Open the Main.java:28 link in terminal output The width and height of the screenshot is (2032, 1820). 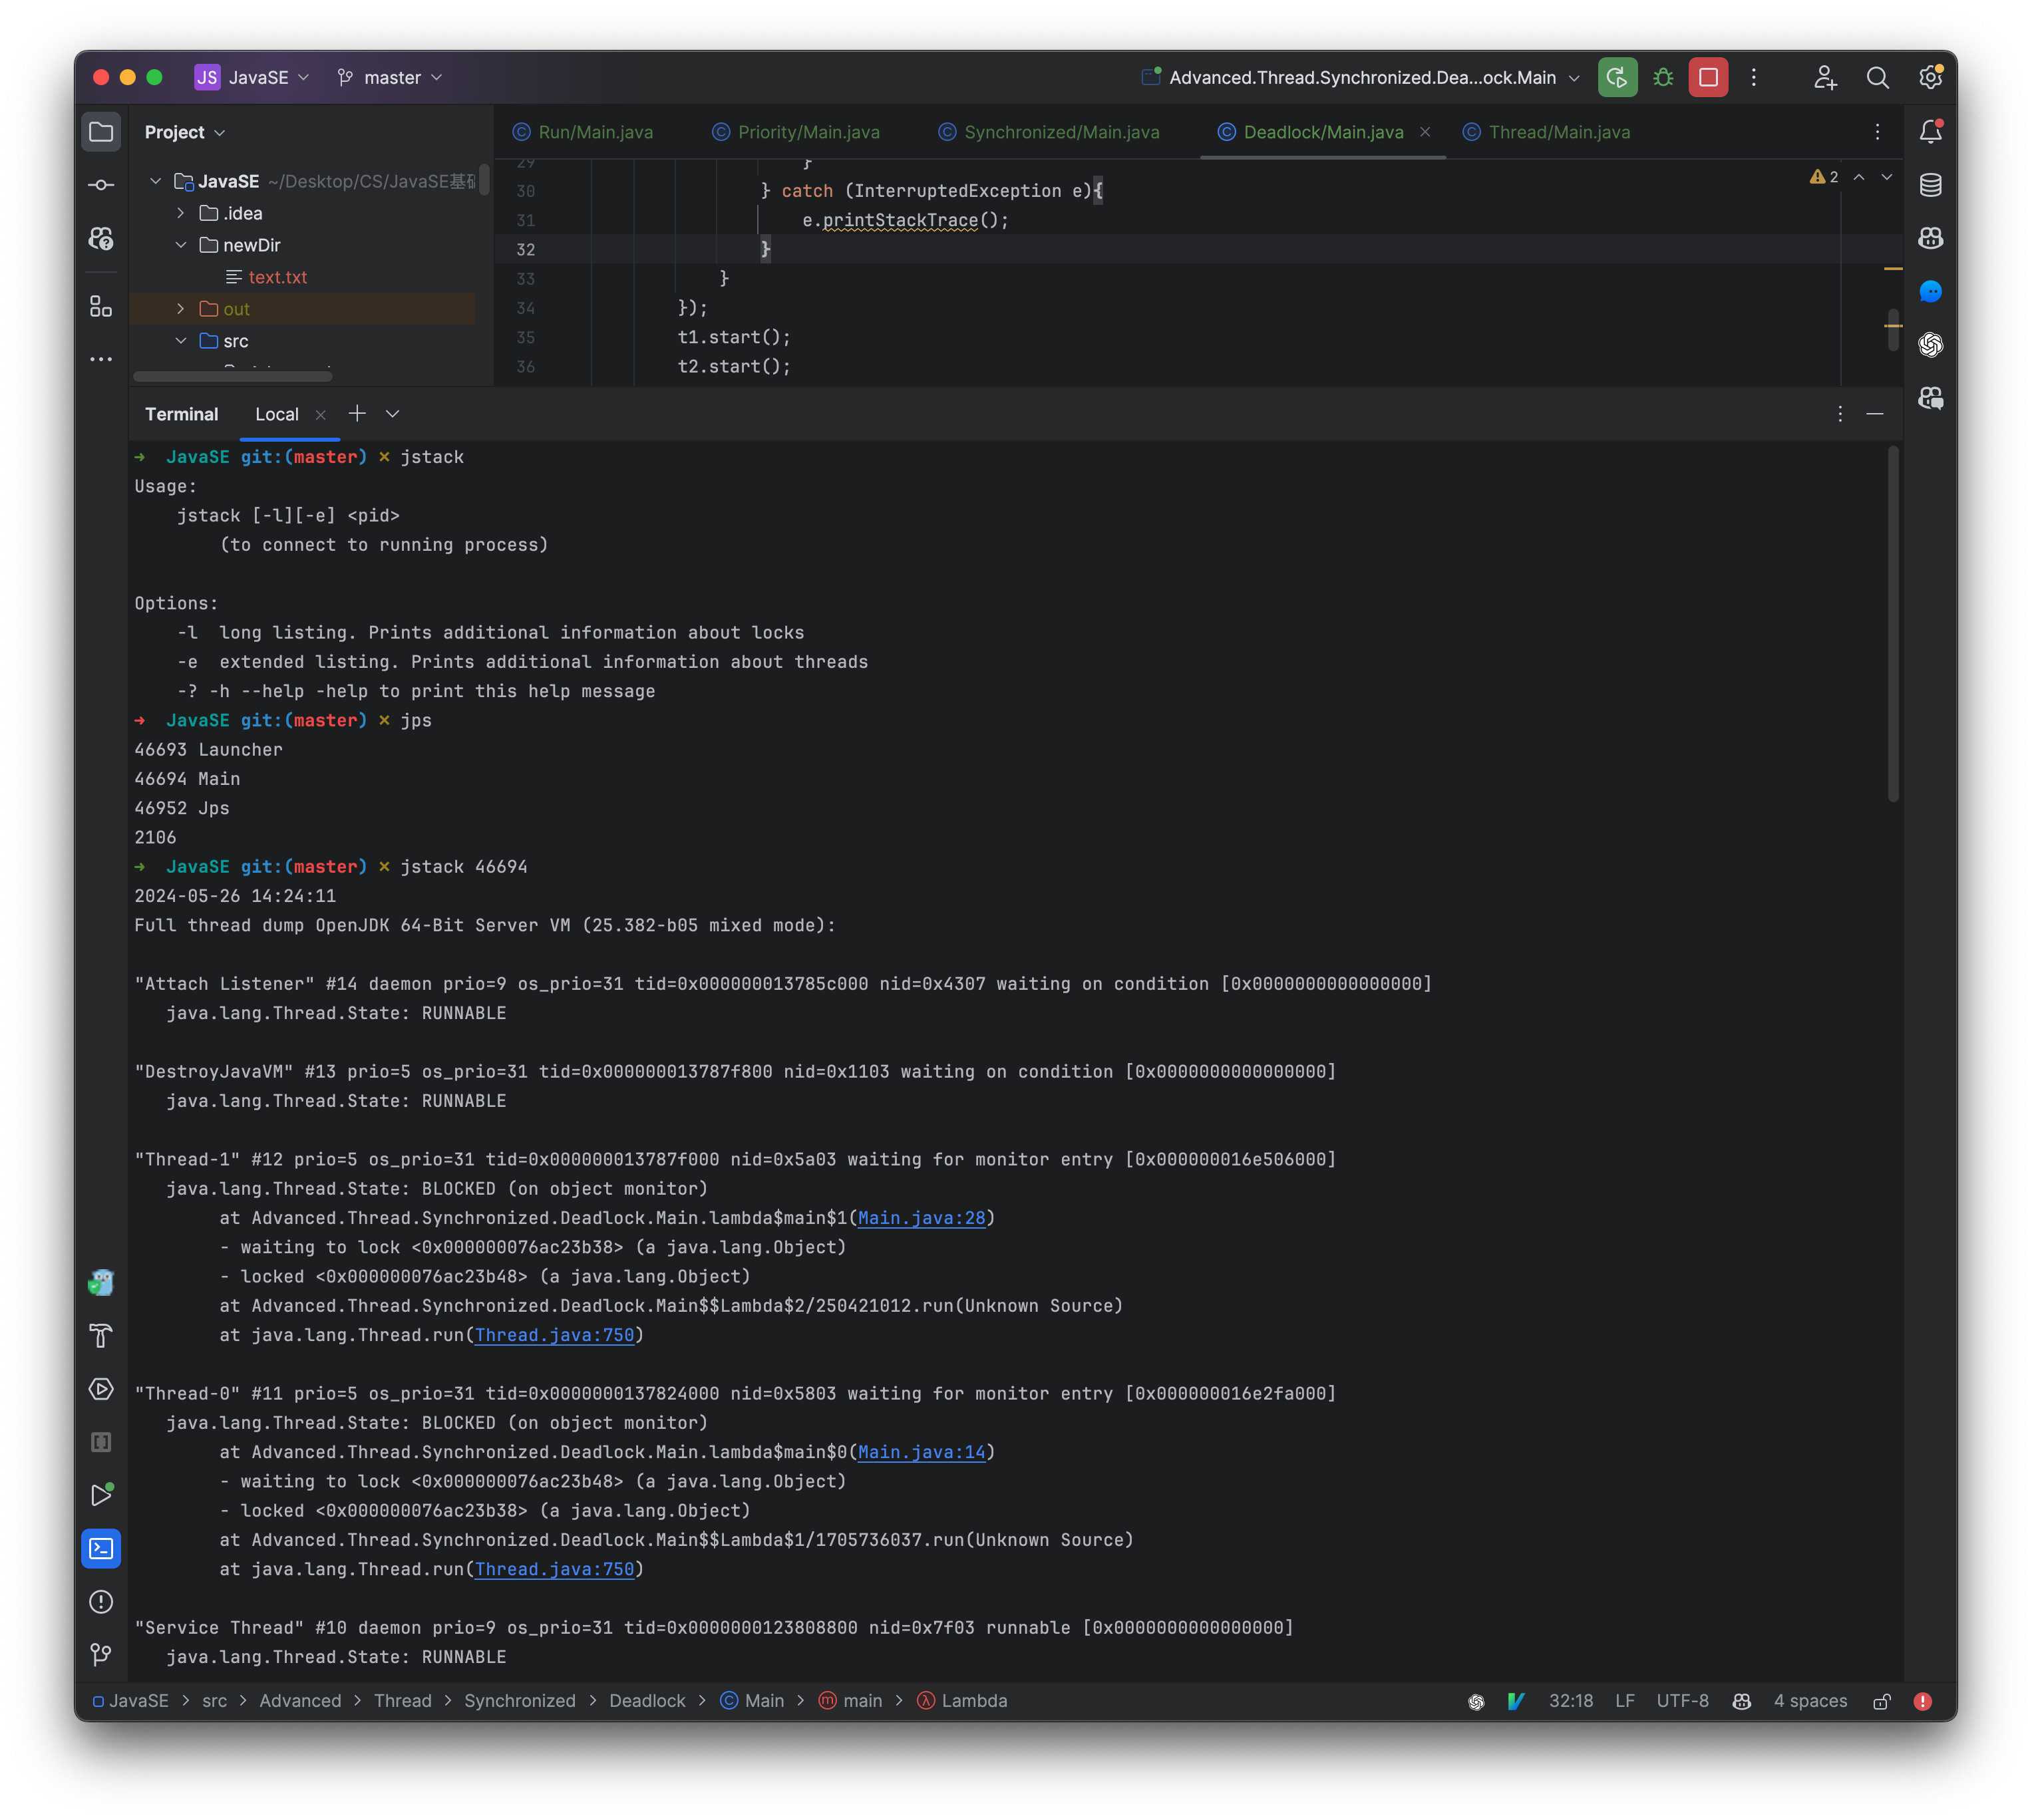(922, 1218)
